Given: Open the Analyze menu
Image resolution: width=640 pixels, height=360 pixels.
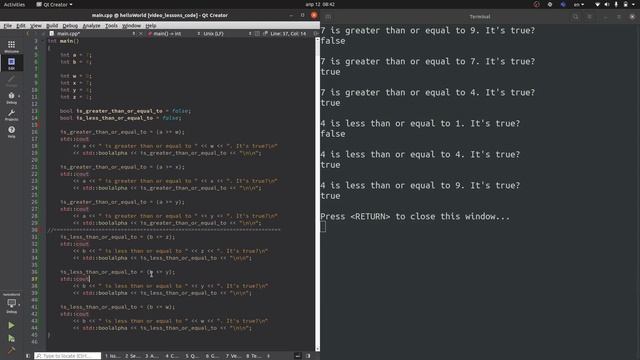Looking at the screenshot, I should (91, 25).
